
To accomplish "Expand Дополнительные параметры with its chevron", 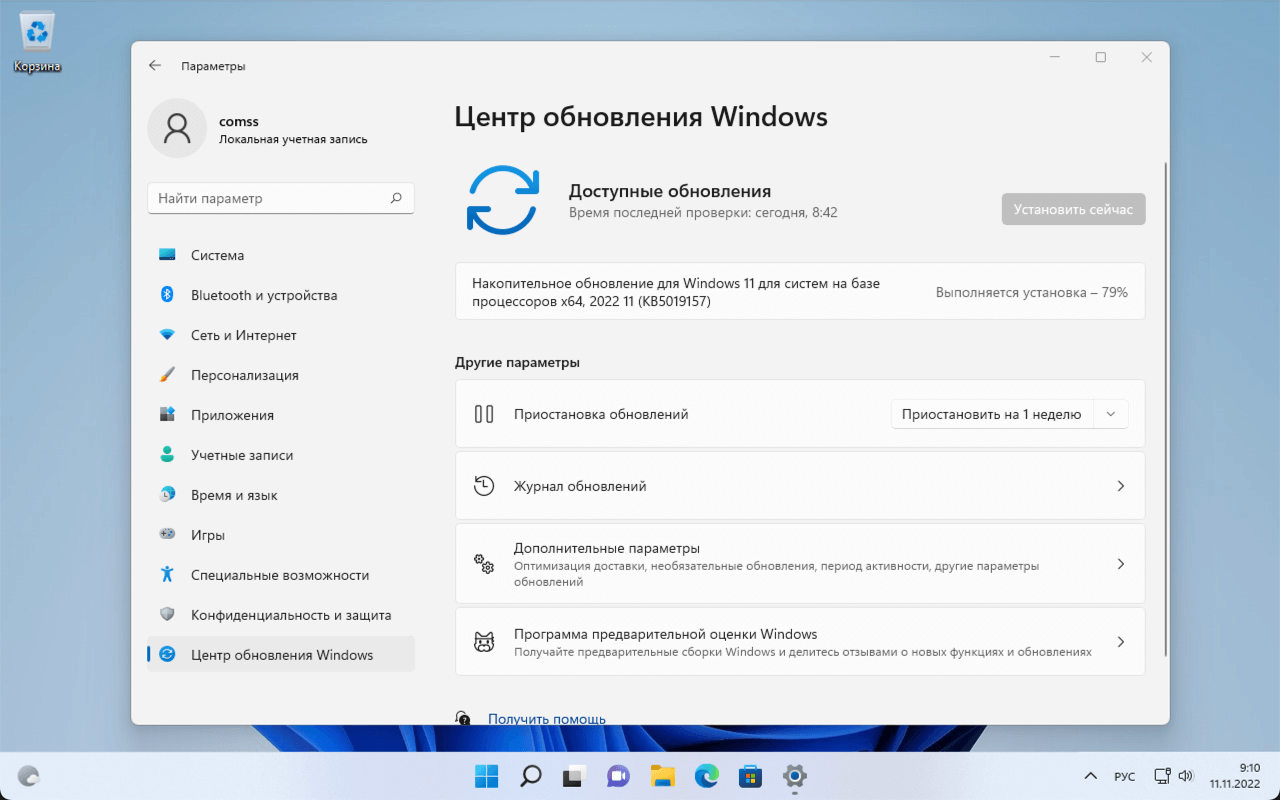I will pyautogui.click(x=1120, y=563).
